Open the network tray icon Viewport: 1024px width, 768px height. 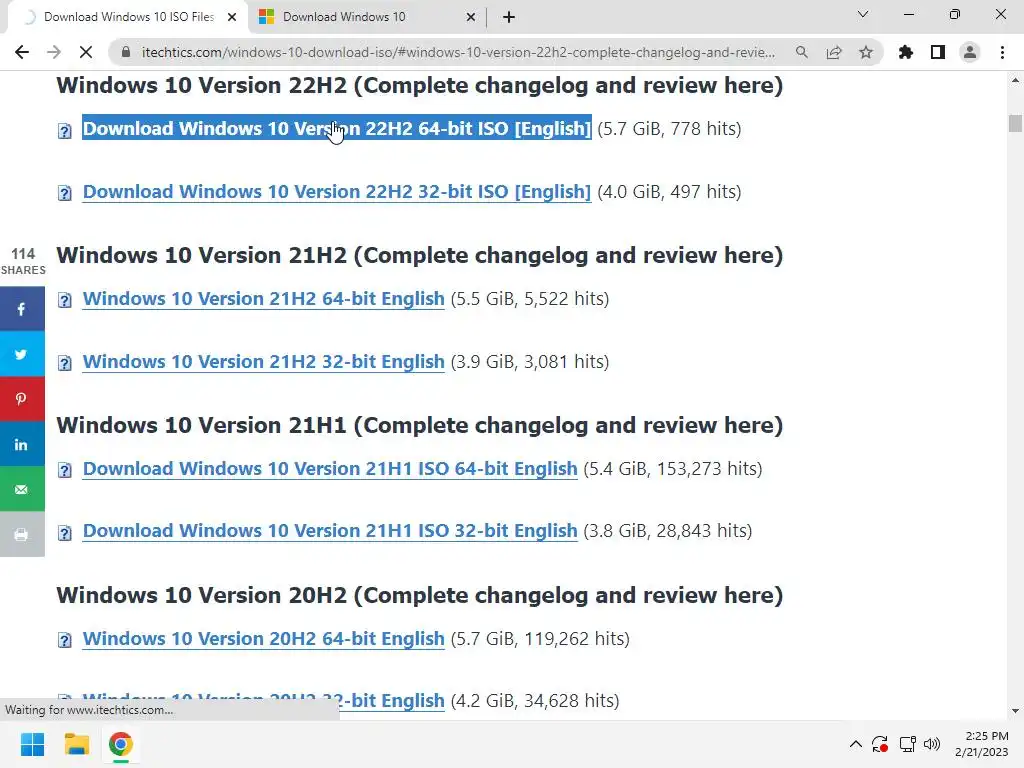click(907, 744)
